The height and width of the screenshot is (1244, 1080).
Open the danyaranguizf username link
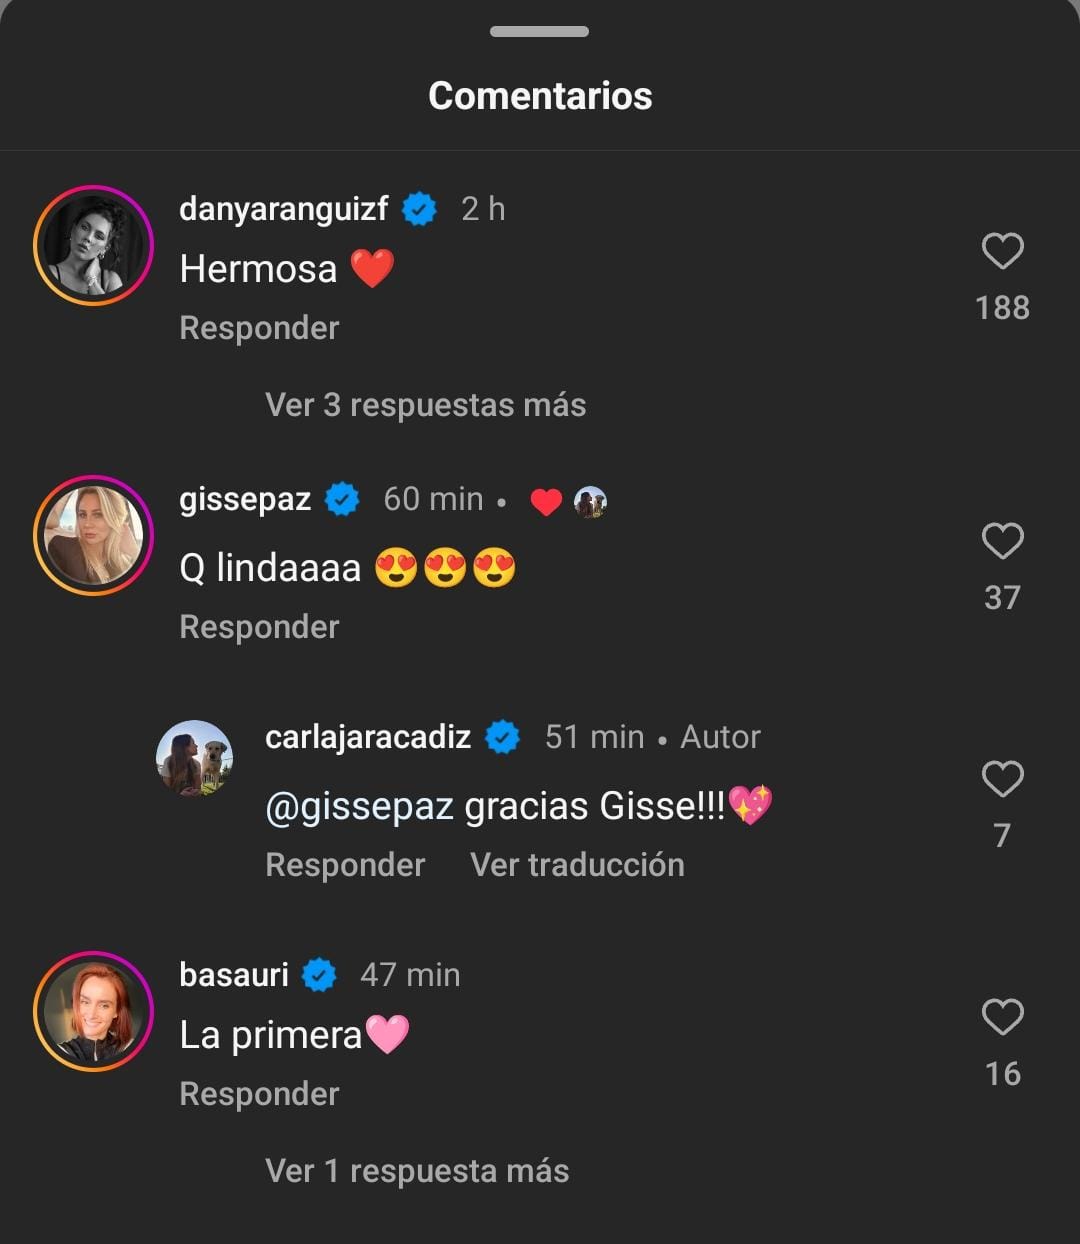pos(284,209)
